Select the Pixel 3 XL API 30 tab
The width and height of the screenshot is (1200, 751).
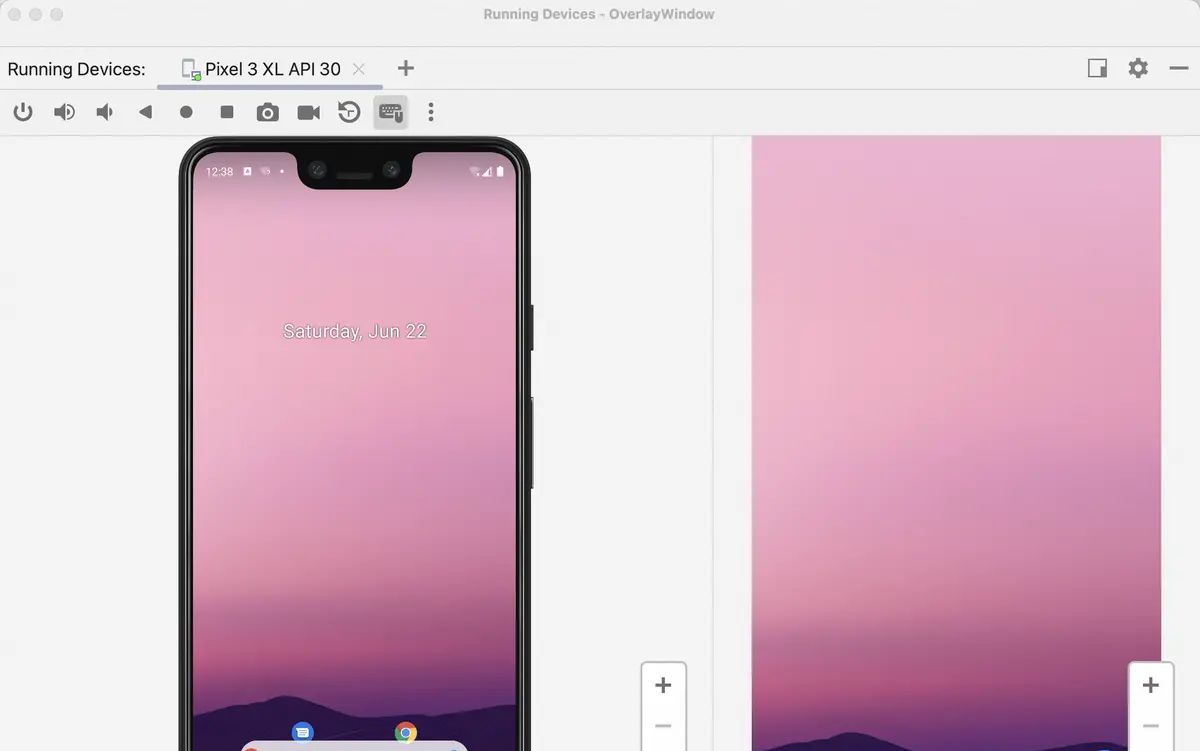(270, 69)
